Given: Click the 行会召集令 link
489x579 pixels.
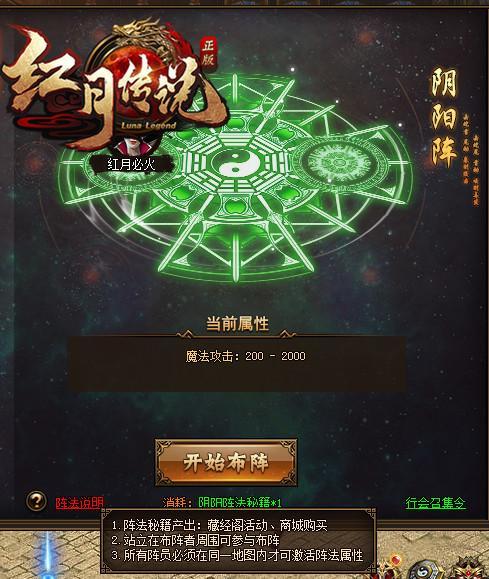Looking at the screenshot, I should (435, 503).
